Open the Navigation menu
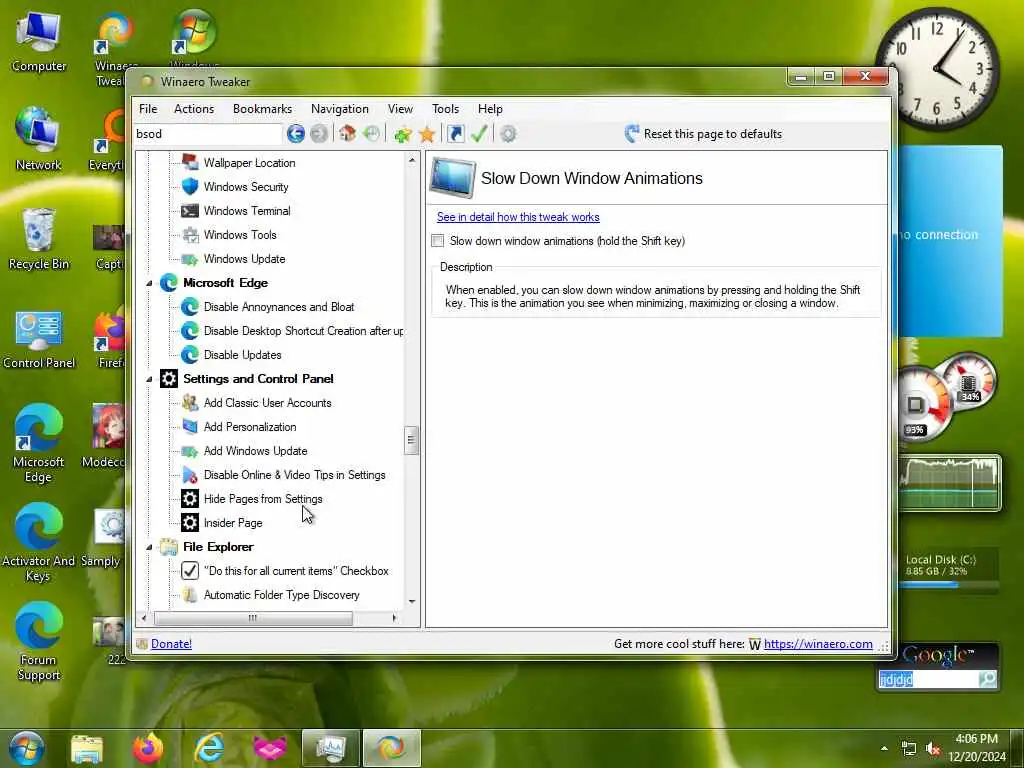Screen dimensions: 1024x768 (340, 109)
